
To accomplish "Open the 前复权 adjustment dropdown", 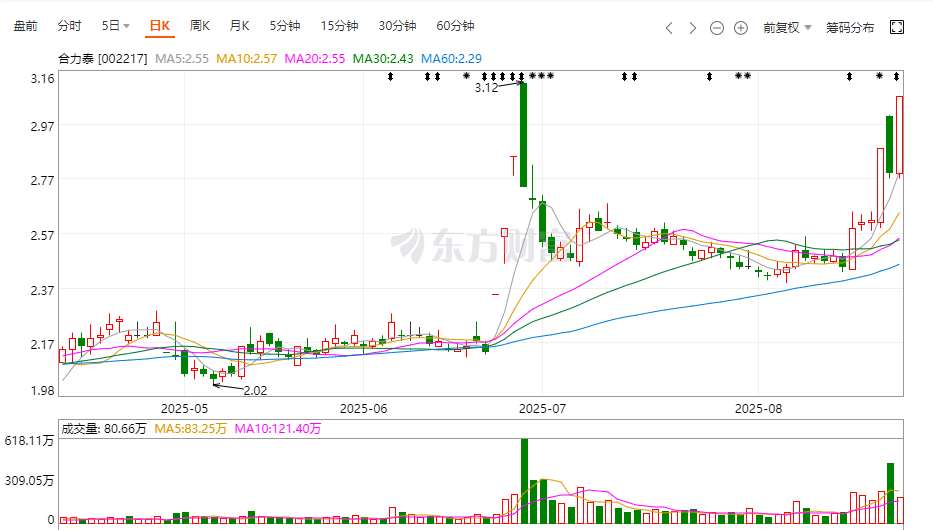I will click(x=787, y=28).
